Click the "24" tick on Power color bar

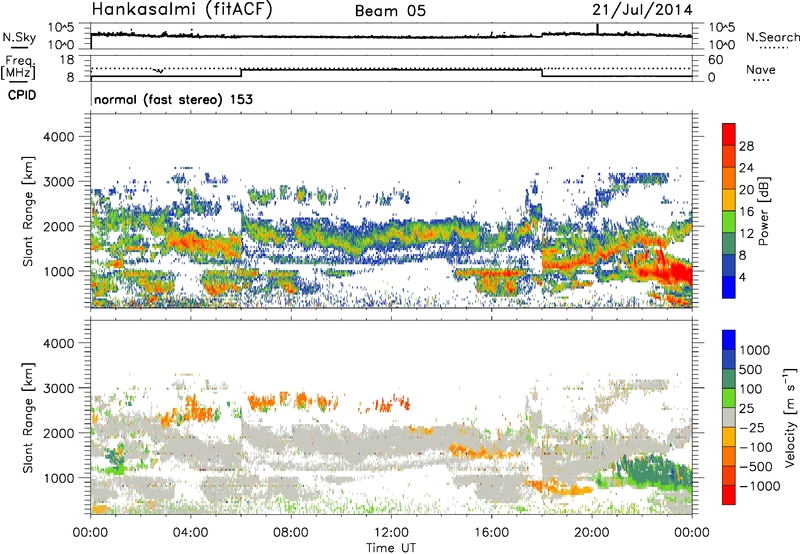click(746, 168)
